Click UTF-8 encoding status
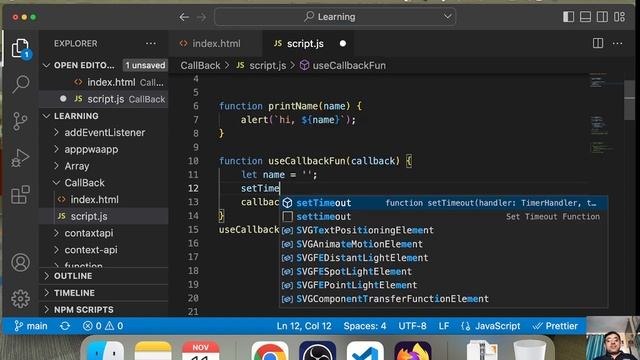Image resolution: width=640 pixels, height=360 pixels. click(412, 326)
